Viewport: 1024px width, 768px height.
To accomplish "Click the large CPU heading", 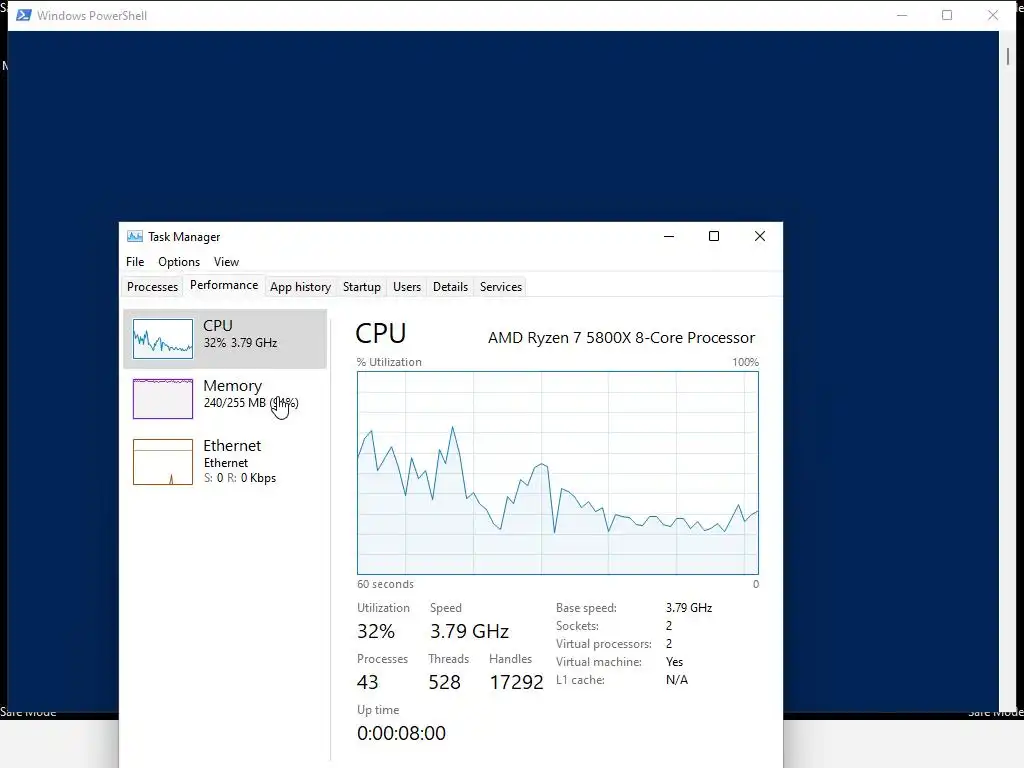I will pos(381,334).
